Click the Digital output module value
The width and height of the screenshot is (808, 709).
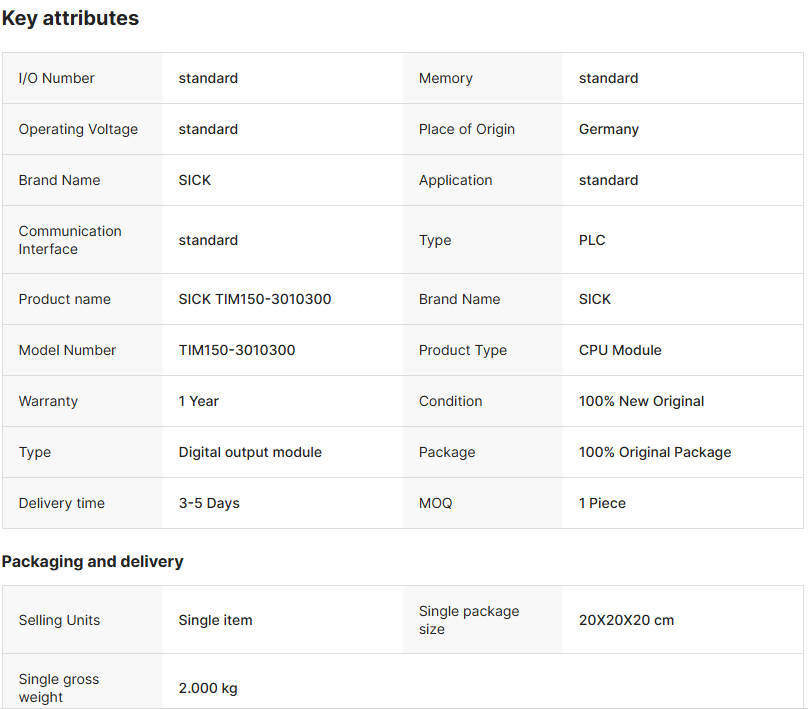(250, 452)
